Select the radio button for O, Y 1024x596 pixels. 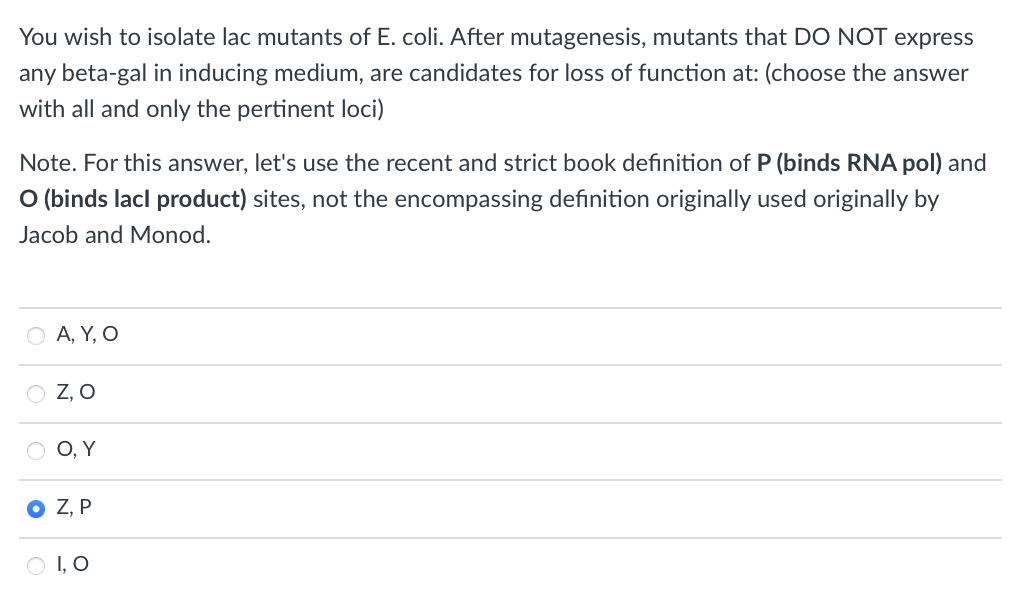pos(36,450)
